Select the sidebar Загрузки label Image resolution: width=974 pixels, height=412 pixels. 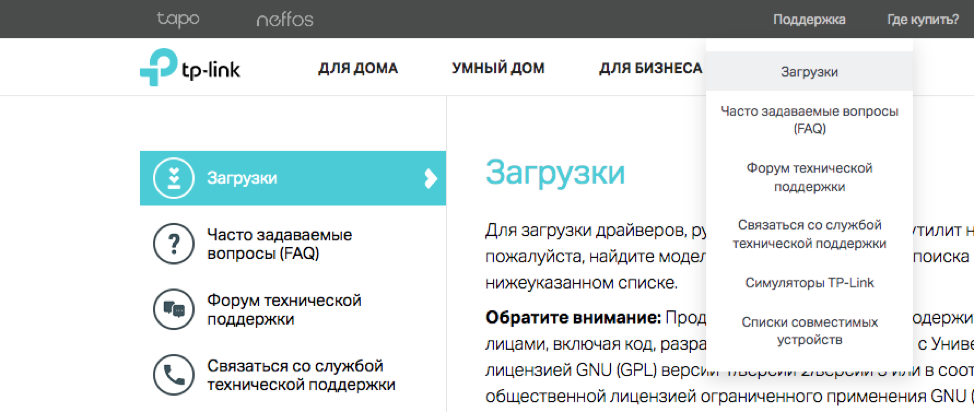click(242, 178)
